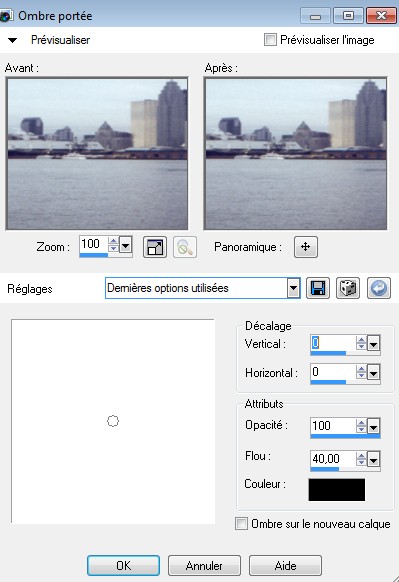Viewport: 399px width, 582px height.
Task: Open the black Couleur swatch
Action: (337, 490)
